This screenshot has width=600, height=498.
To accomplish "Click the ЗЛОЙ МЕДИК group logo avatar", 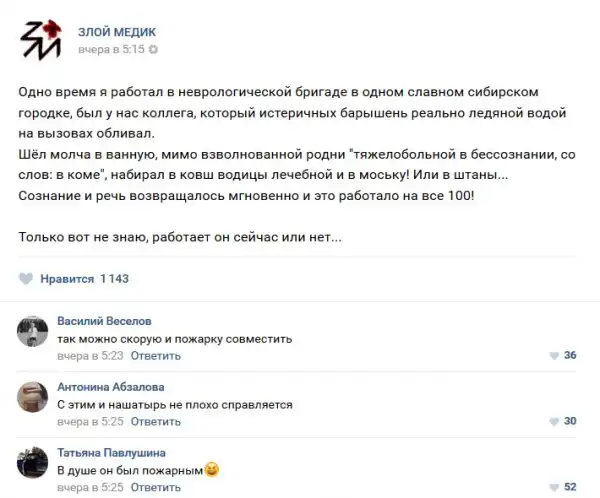I will pyautogui.click(x=41, y=39).
